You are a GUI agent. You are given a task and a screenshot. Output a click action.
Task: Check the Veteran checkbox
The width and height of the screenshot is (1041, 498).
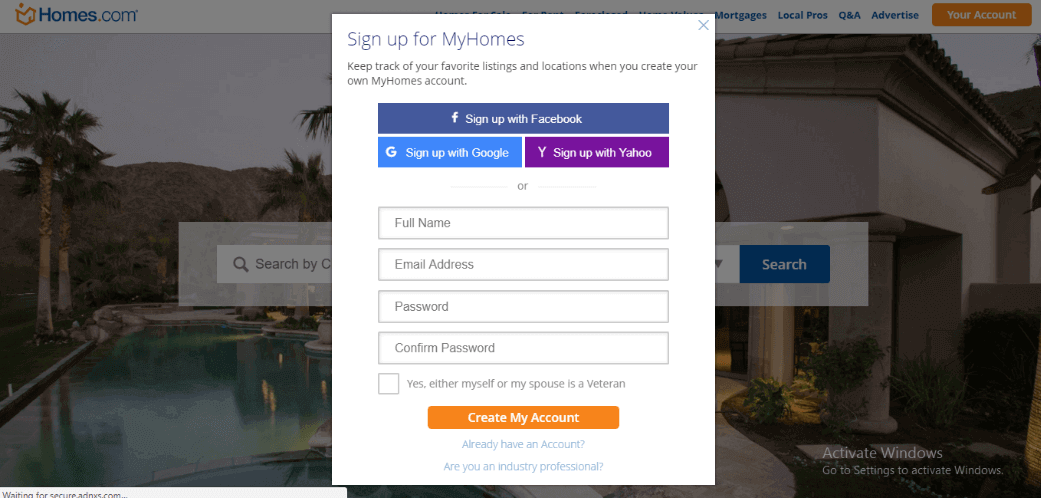388,384
